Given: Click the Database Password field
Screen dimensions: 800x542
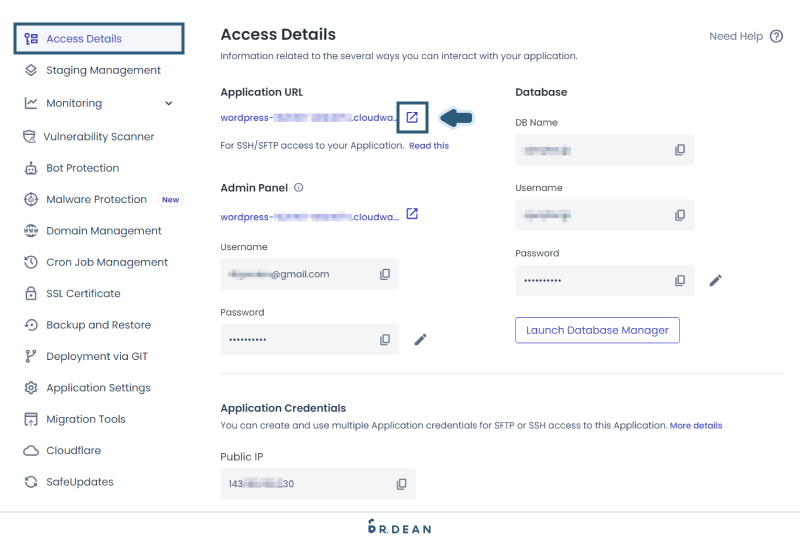Looking at the screenshot, I should click(605, 280).
